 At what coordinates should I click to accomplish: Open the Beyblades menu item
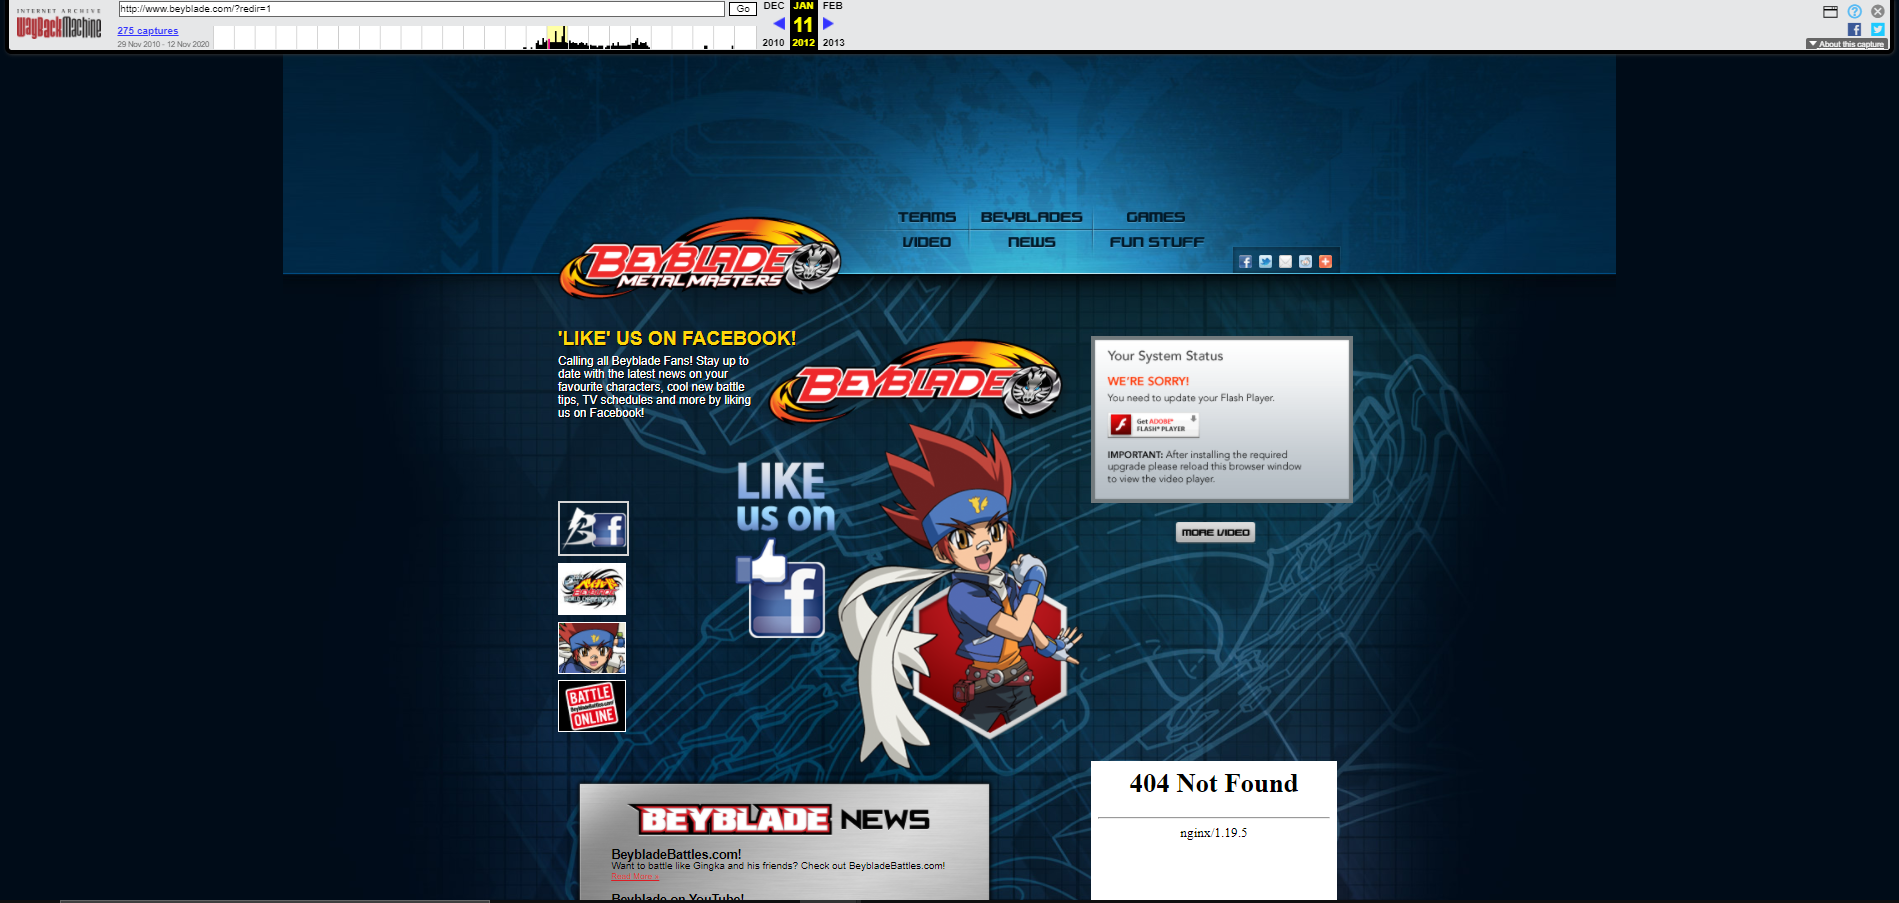1031,217
